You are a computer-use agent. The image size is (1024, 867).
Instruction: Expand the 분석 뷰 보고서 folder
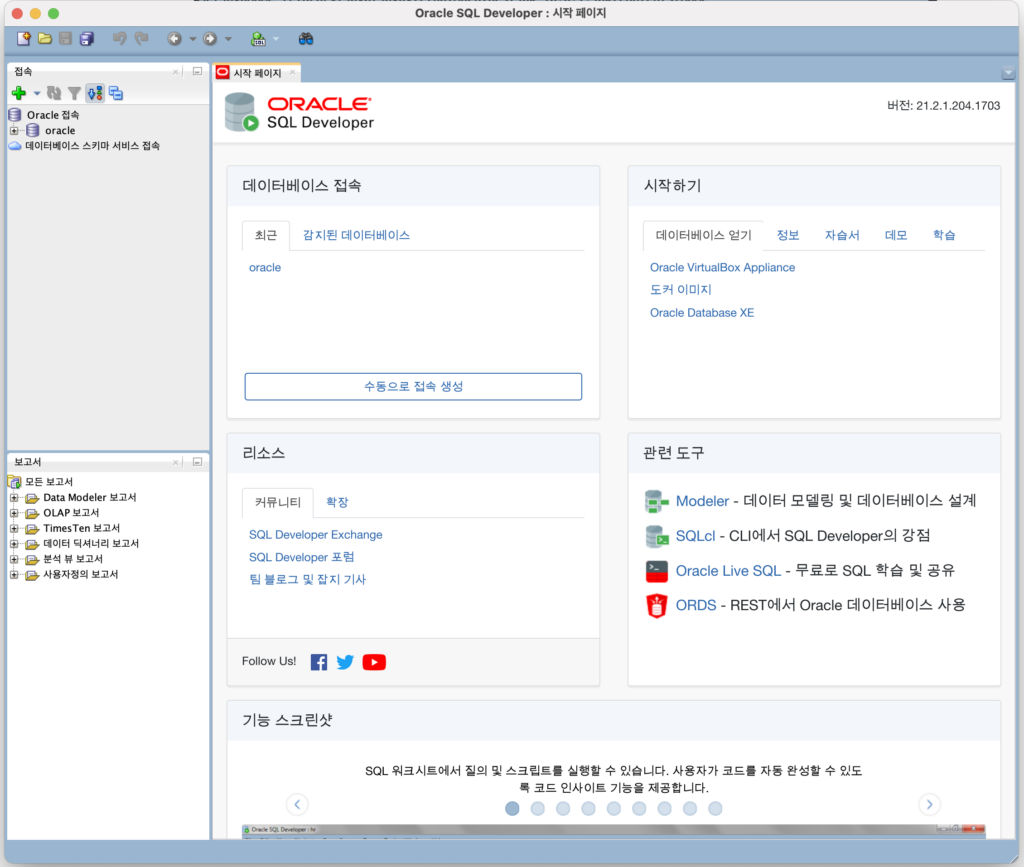pos(14,560)
